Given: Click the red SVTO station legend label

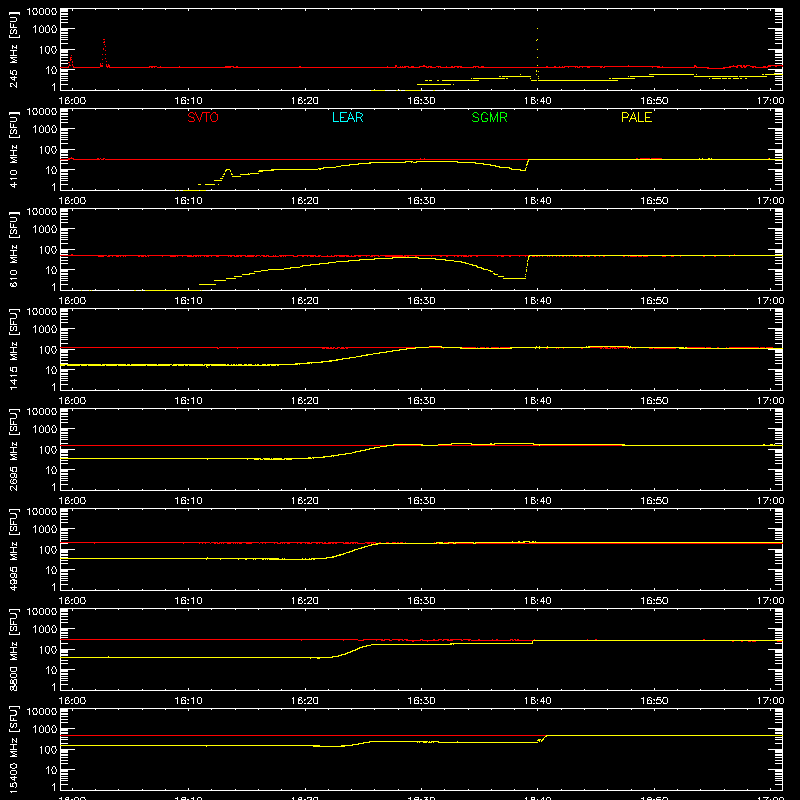Looking at the screenshot, I should [x=203, y=117].
